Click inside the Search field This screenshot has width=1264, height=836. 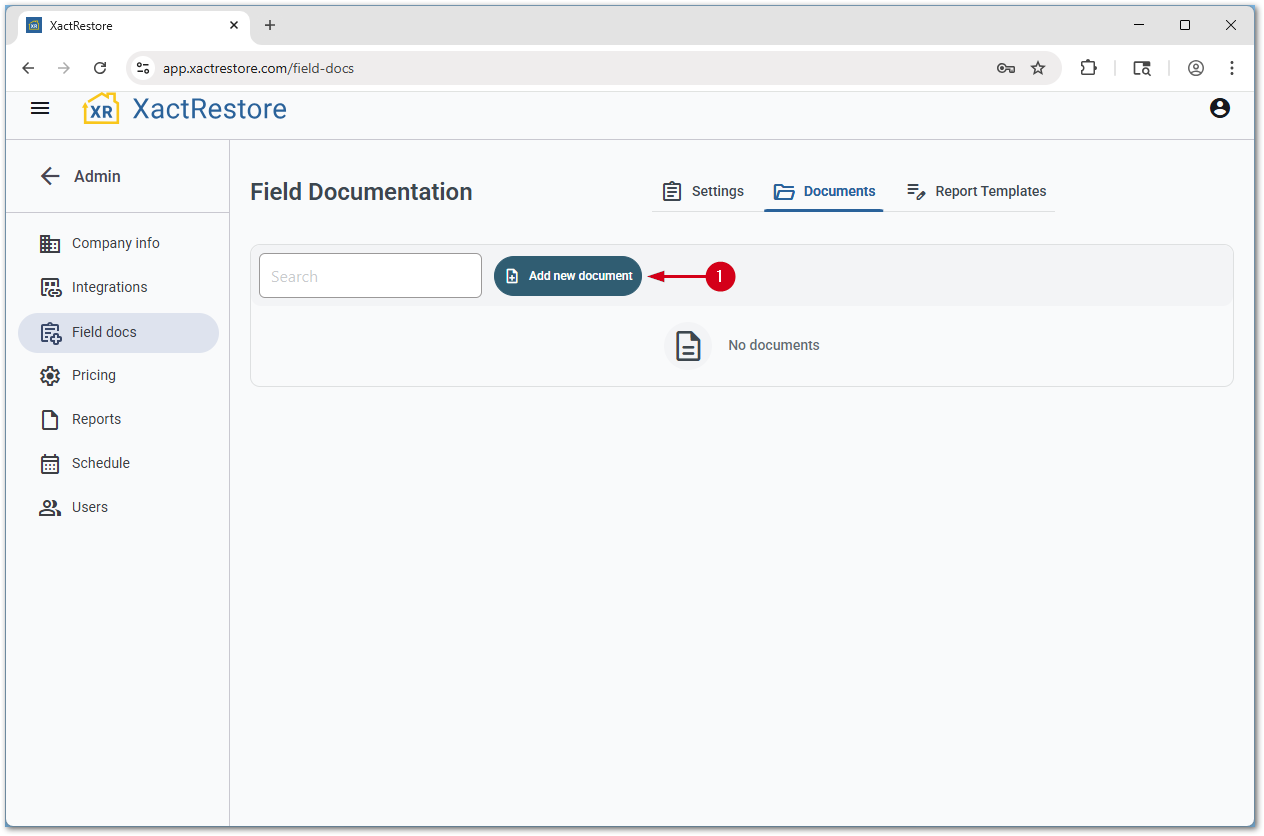[370, 276]
